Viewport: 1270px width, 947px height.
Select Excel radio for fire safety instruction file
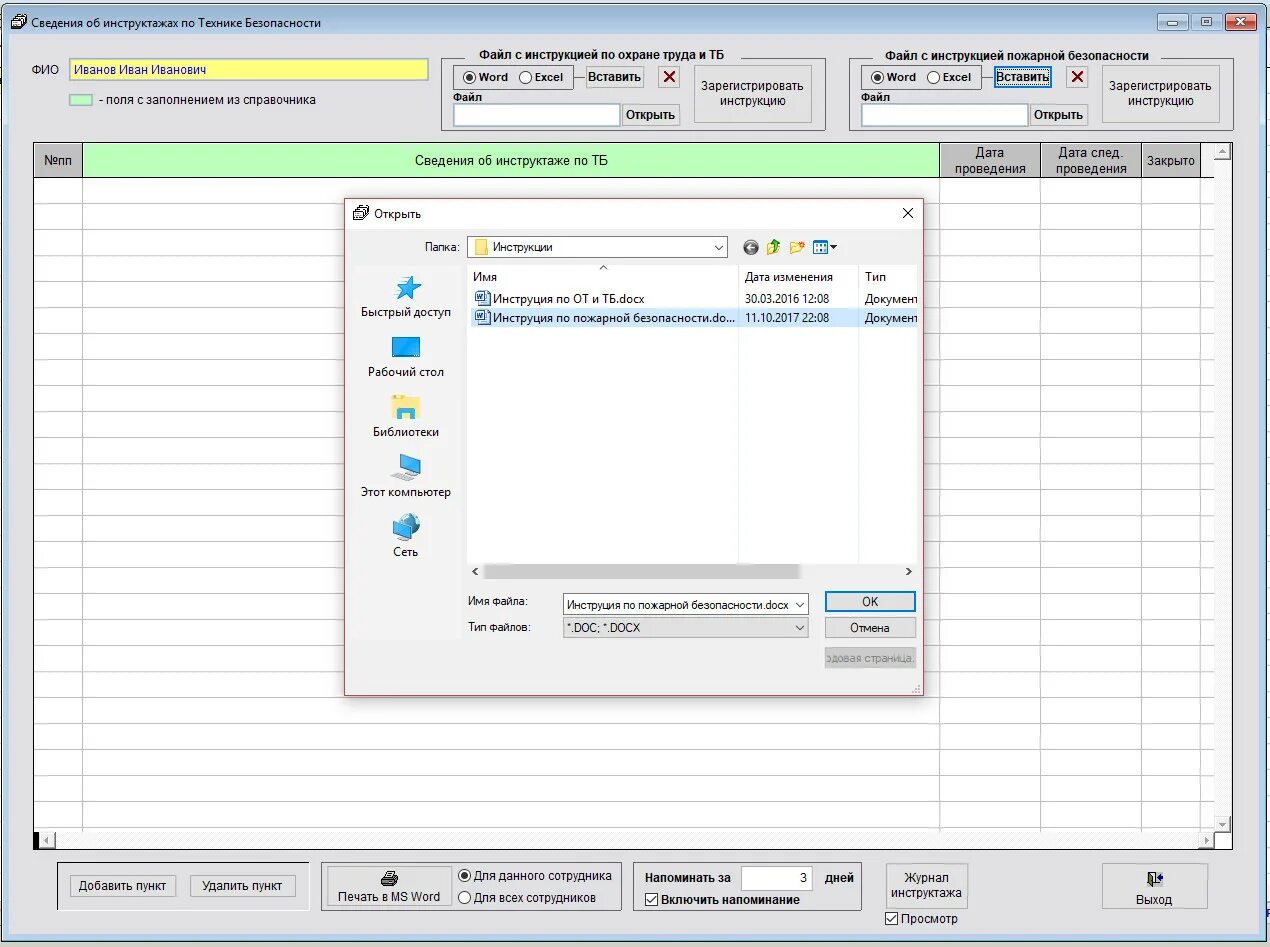pyautogui.click(x=933, y=77)
